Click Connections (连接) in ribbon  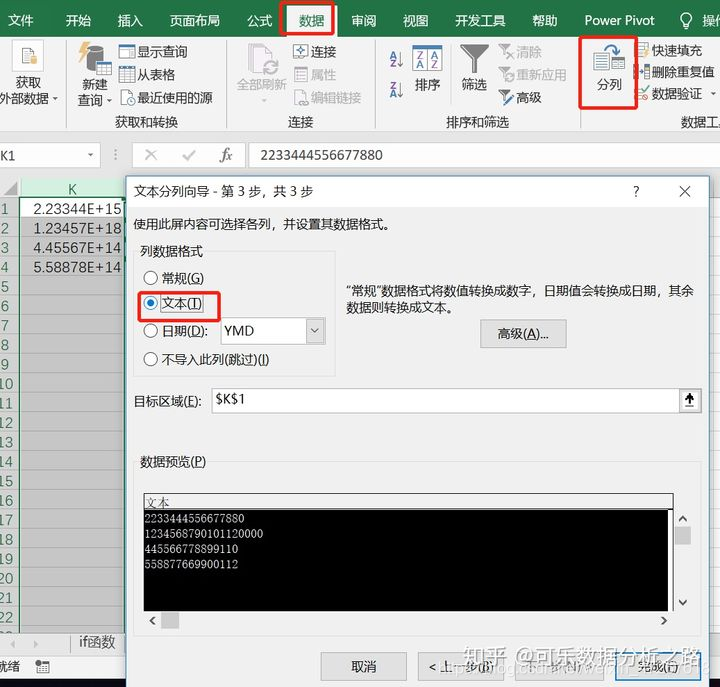(x=315, y=52)
